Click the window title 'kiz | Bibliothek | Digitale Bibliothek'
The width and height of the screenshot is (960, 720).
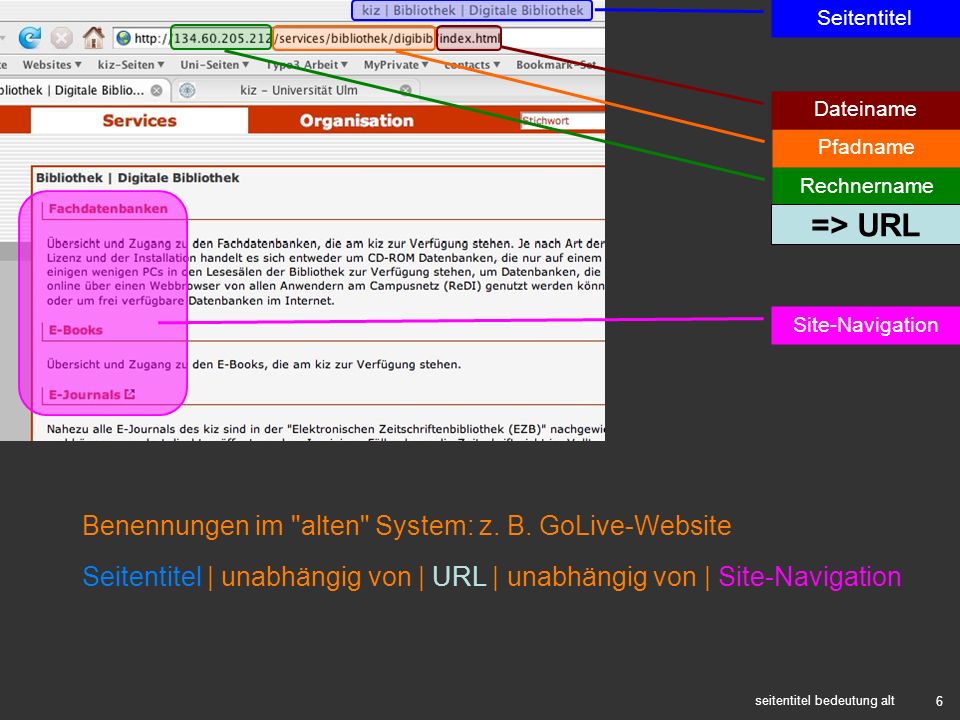click(472, 10)
